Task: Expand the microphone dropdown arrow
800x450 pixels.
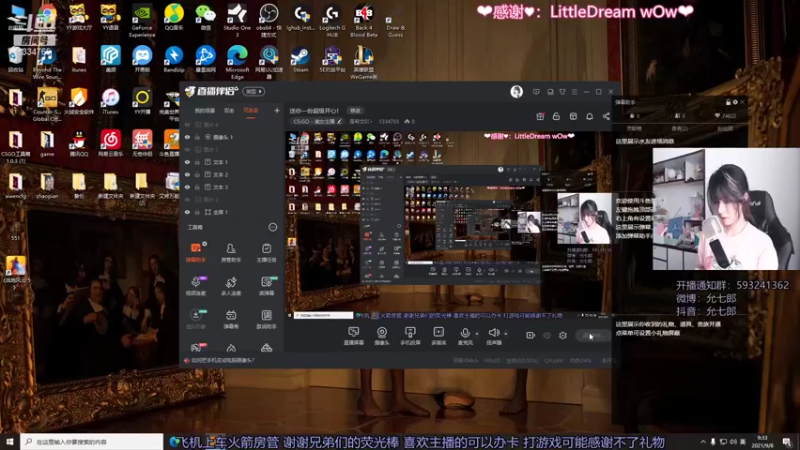Action: (x=477, y=334)
